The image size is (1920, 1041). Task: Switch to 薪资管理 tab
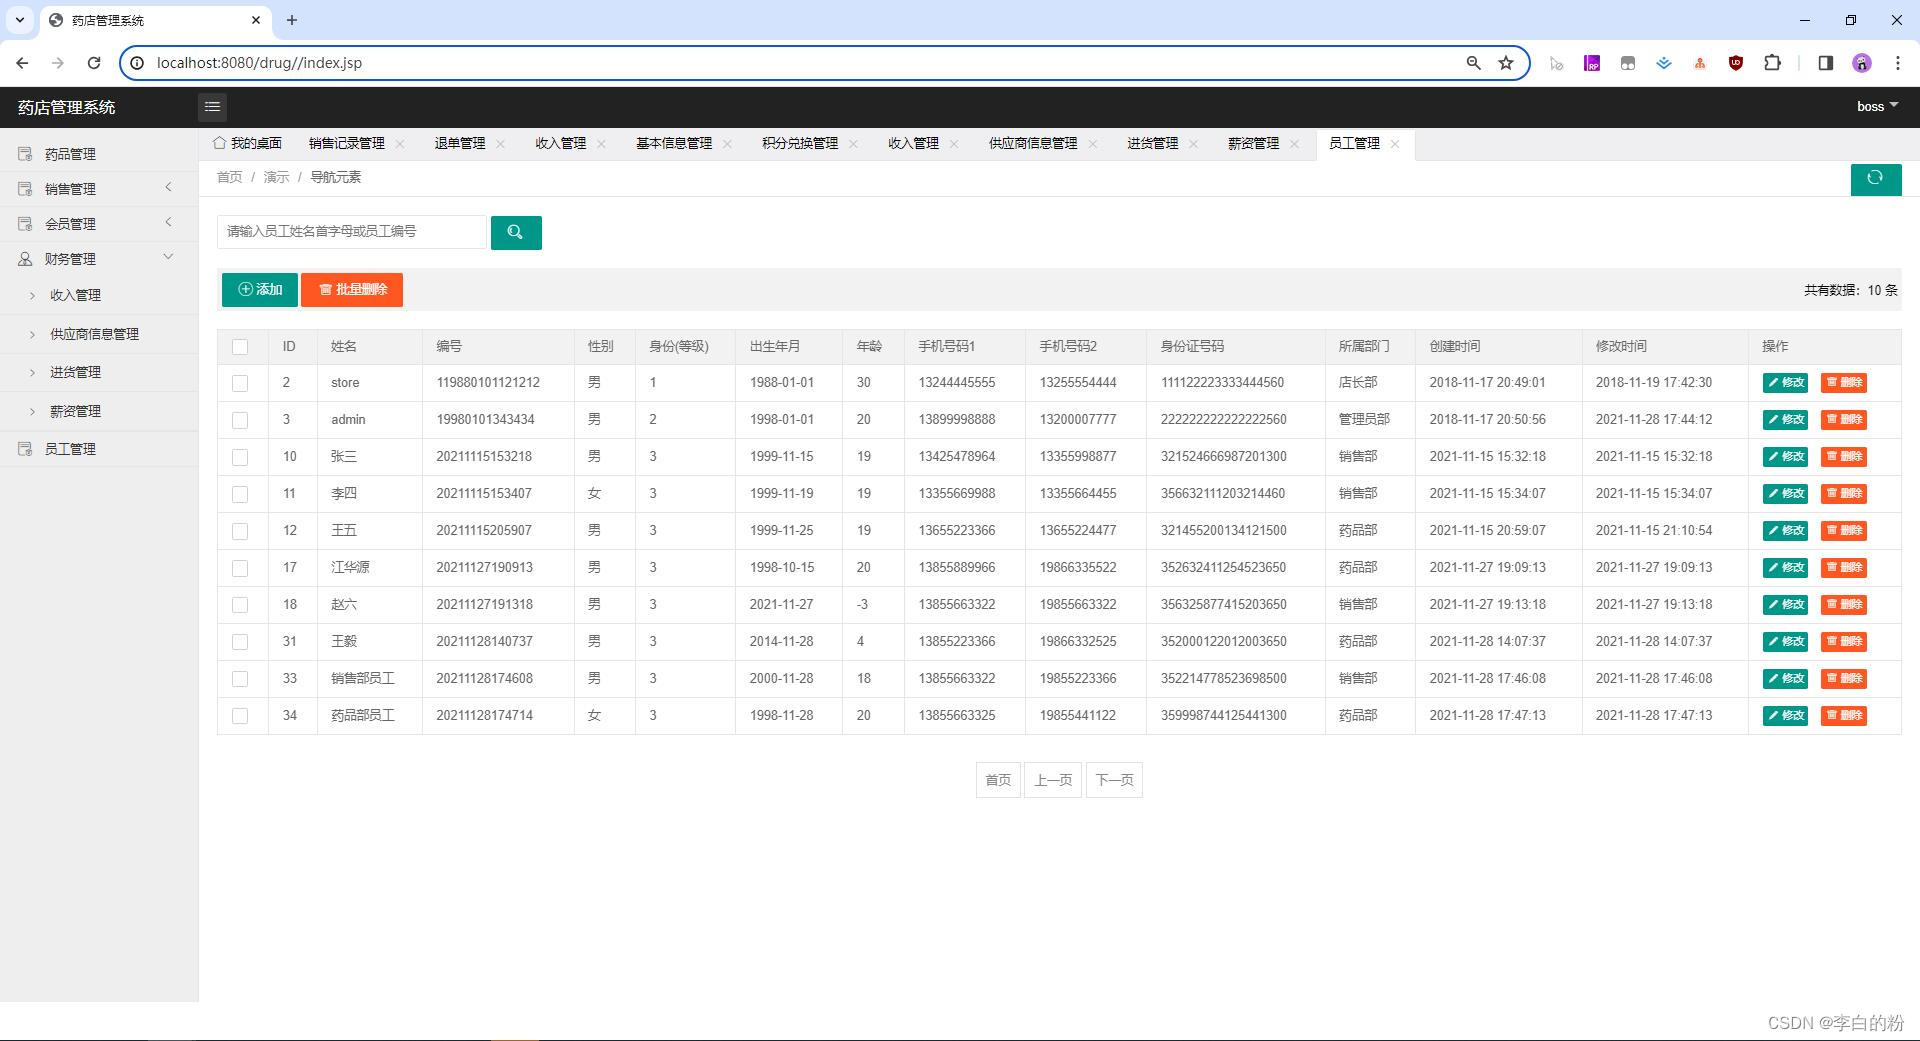pos(1253,144)
